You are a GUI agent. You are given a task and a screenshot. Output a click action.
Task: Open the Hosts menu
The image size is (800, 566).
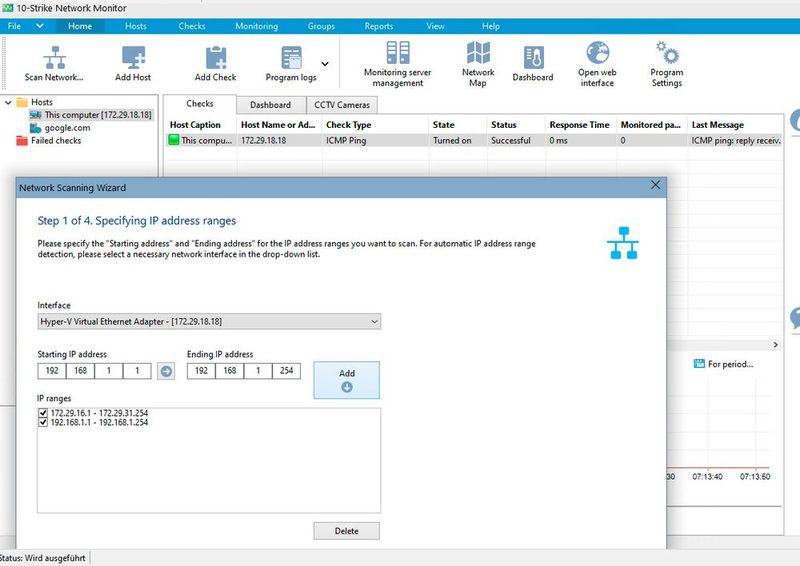(x=136, y=26)
